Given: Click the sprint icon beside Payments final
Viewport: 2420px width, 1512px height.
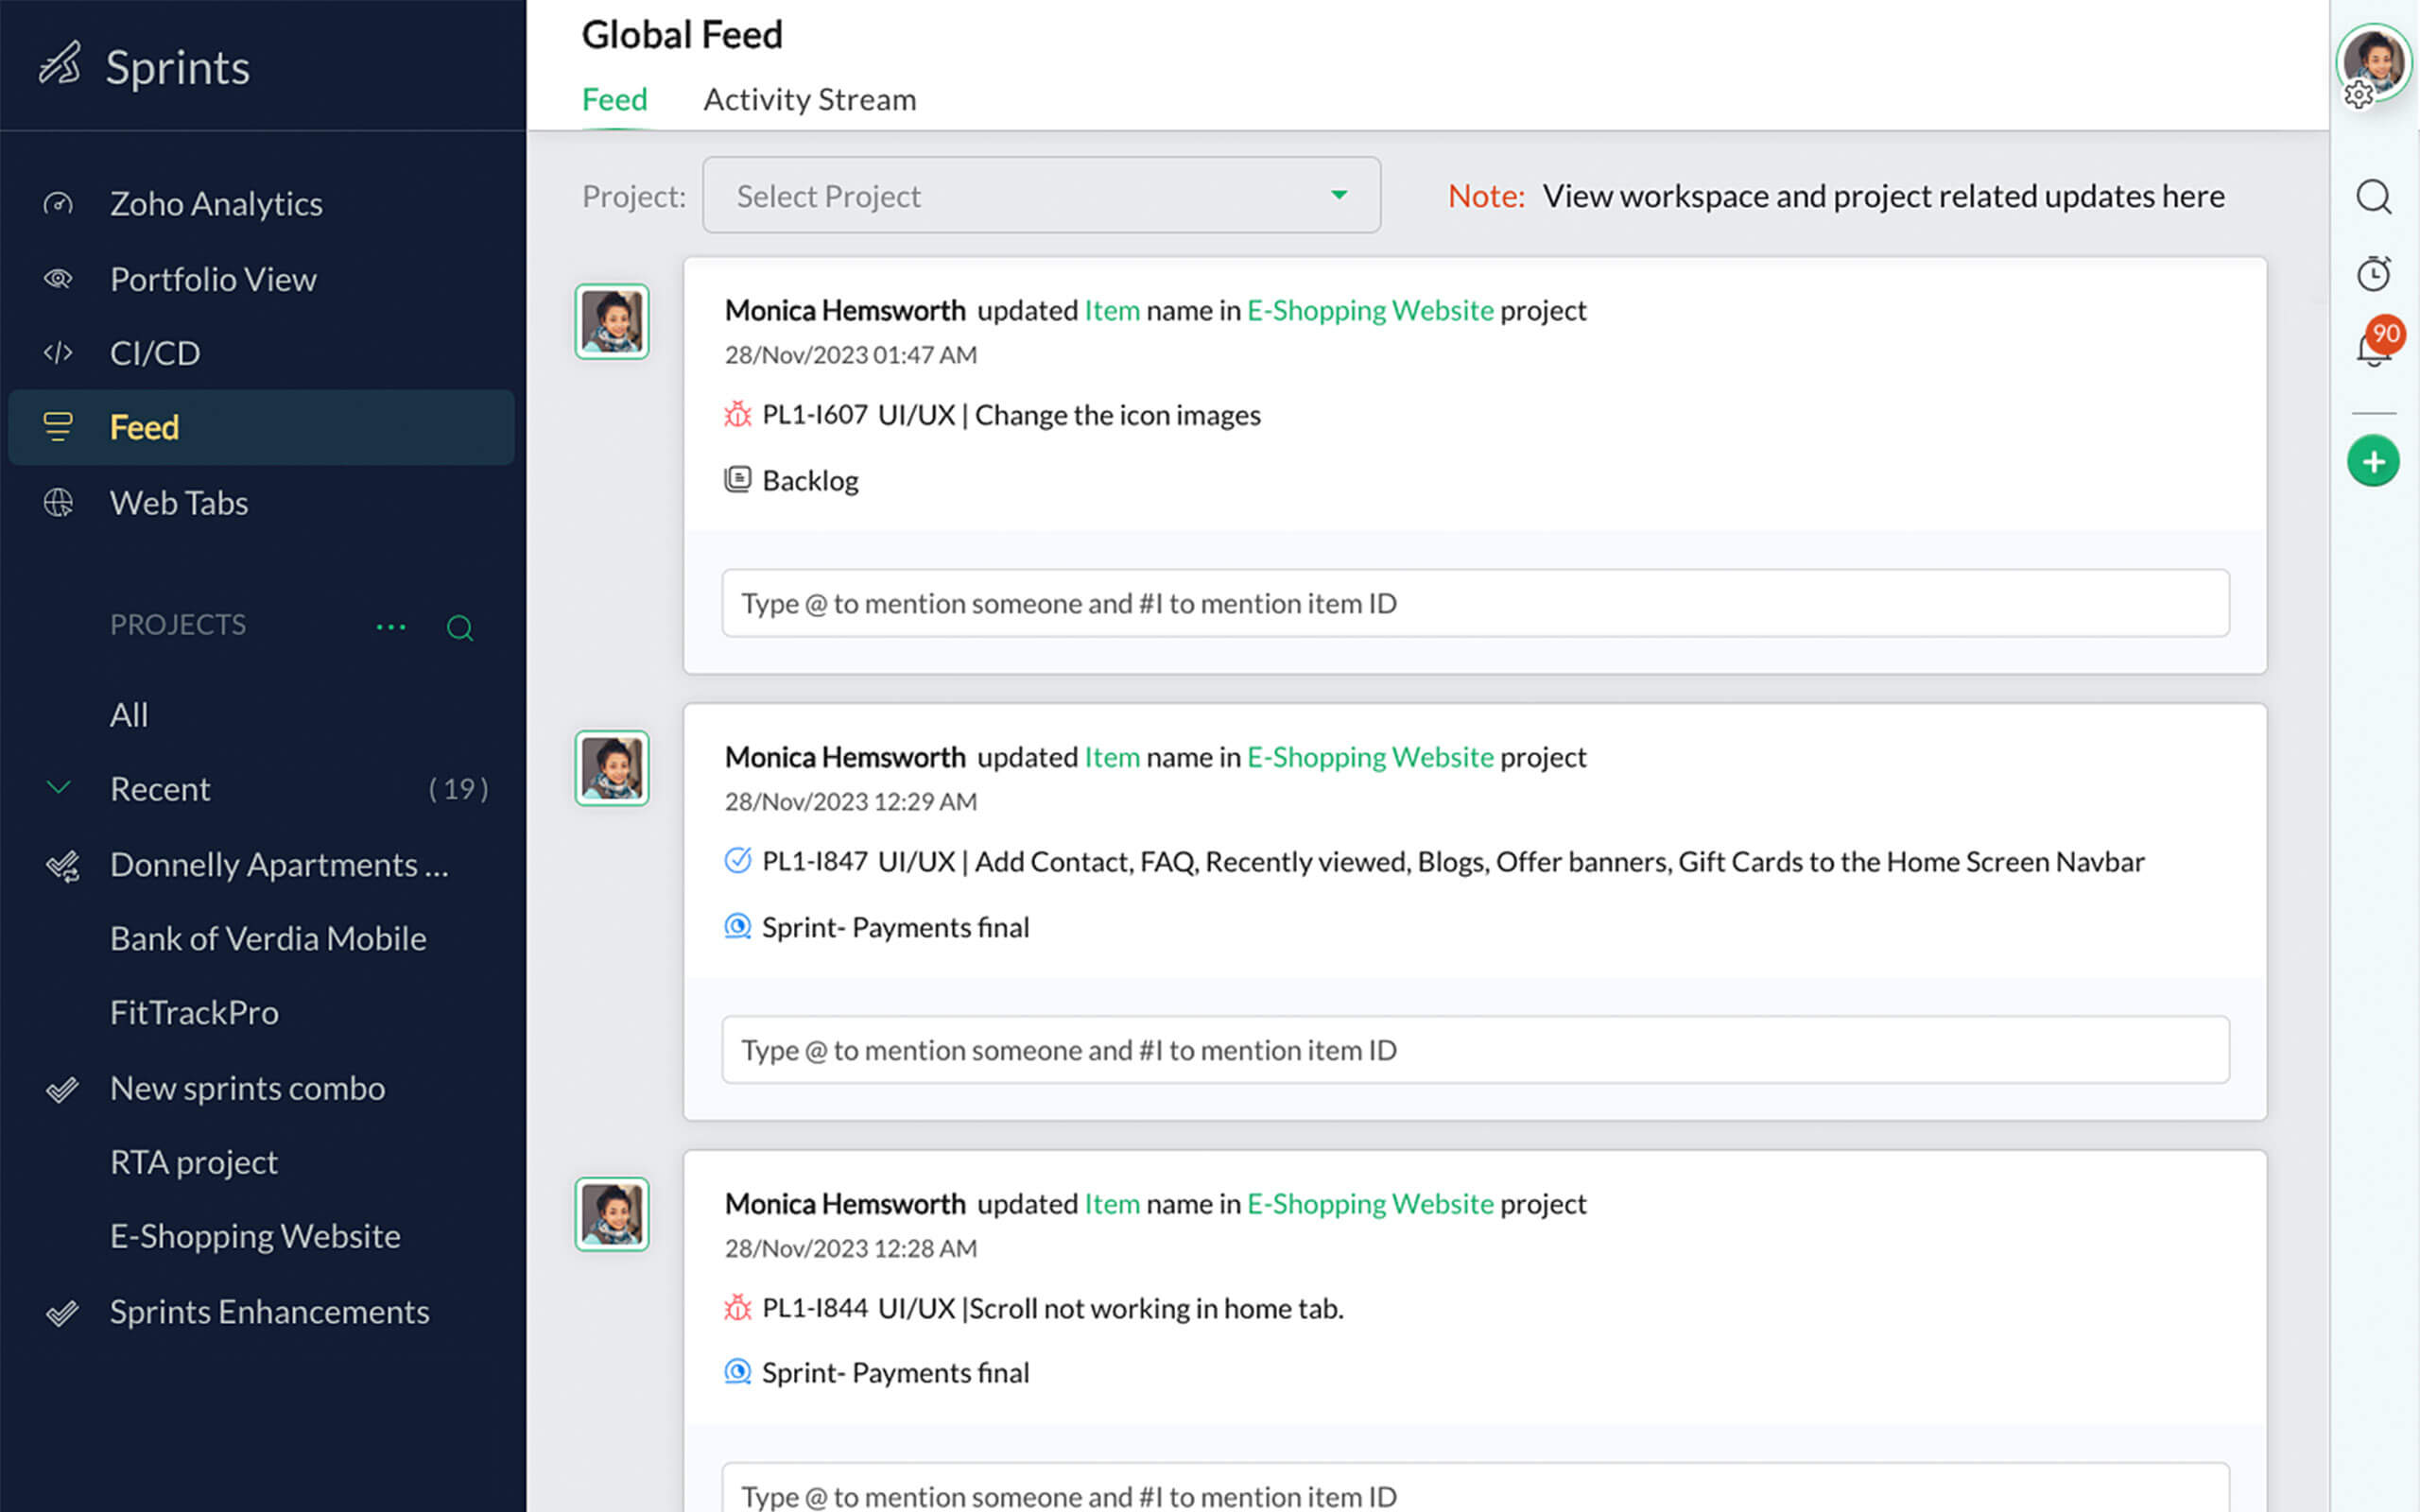Looking at the screenshot, I should (x=737, y=926).
